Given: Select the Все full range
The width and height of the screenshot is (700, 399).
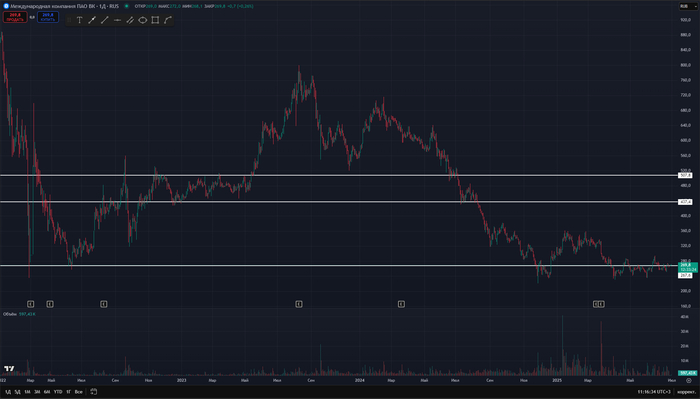Looking at the screenshot, I should (x=79, y=392).
